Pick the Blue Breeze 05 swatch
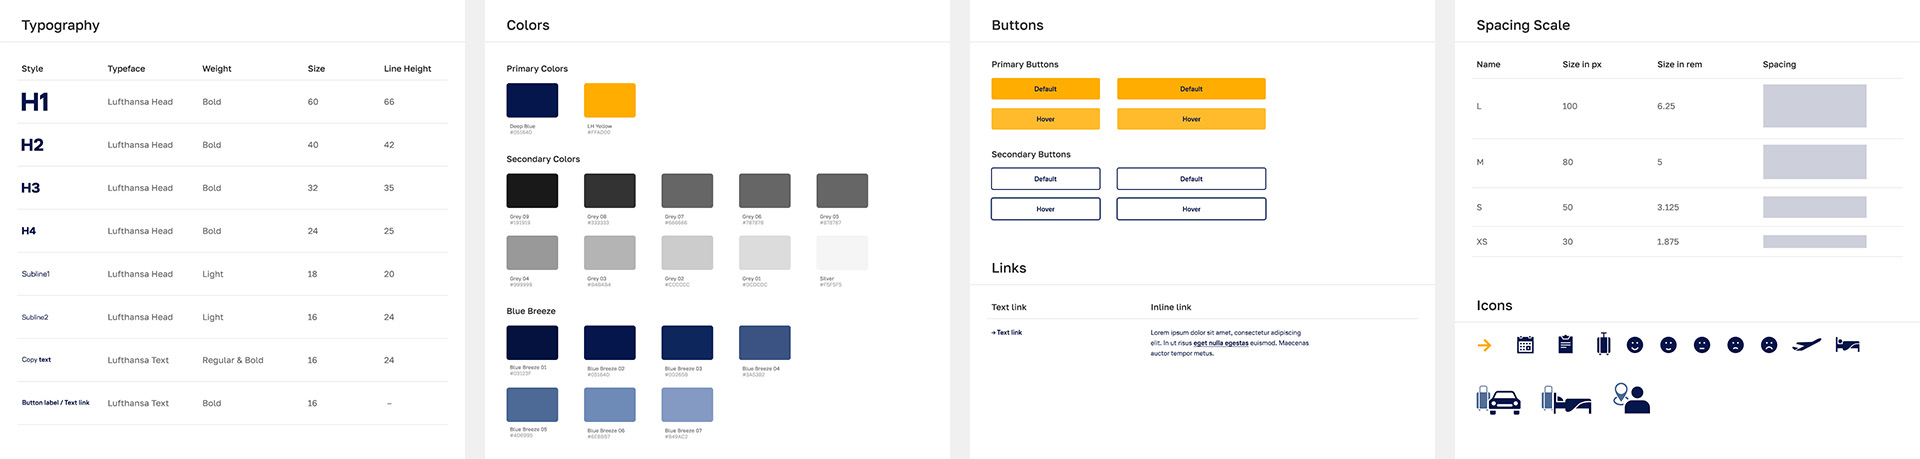 pos(532,404)
